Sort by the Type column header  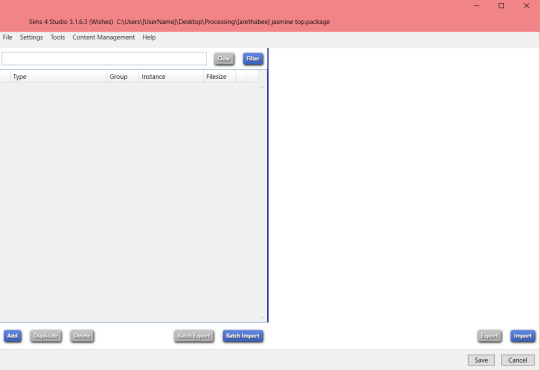(58, 76)
